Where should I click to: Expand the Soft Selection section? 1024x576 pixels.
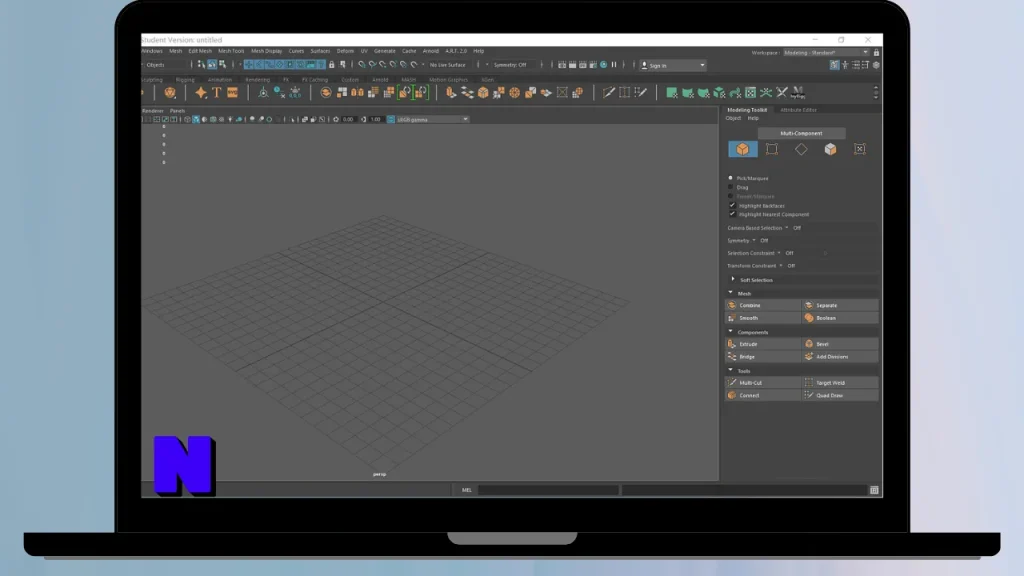pos(733,280)
